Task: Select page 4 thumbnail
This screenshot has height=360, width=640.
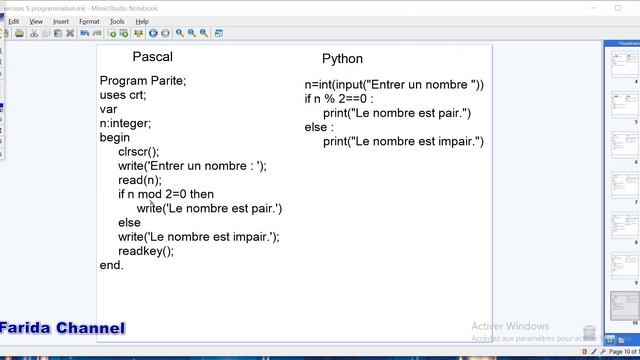Action: coord(625,64)
